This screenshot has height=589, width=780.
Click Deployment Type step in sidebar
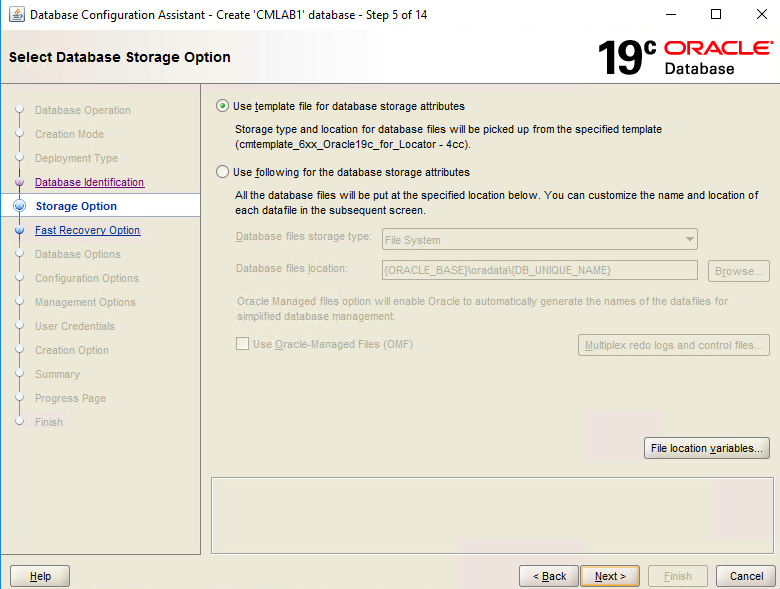tap(76, 158)
